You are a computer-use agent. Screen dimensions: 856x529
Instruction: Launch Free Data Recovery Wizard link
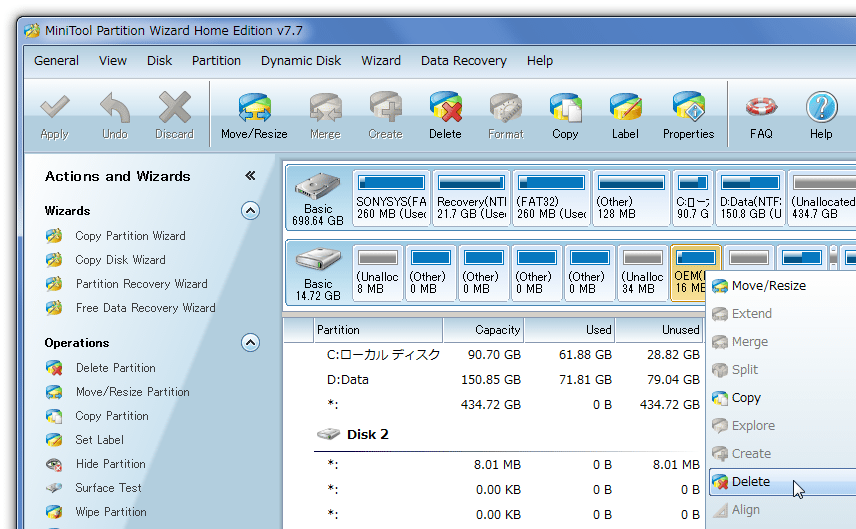click(145, 308)
